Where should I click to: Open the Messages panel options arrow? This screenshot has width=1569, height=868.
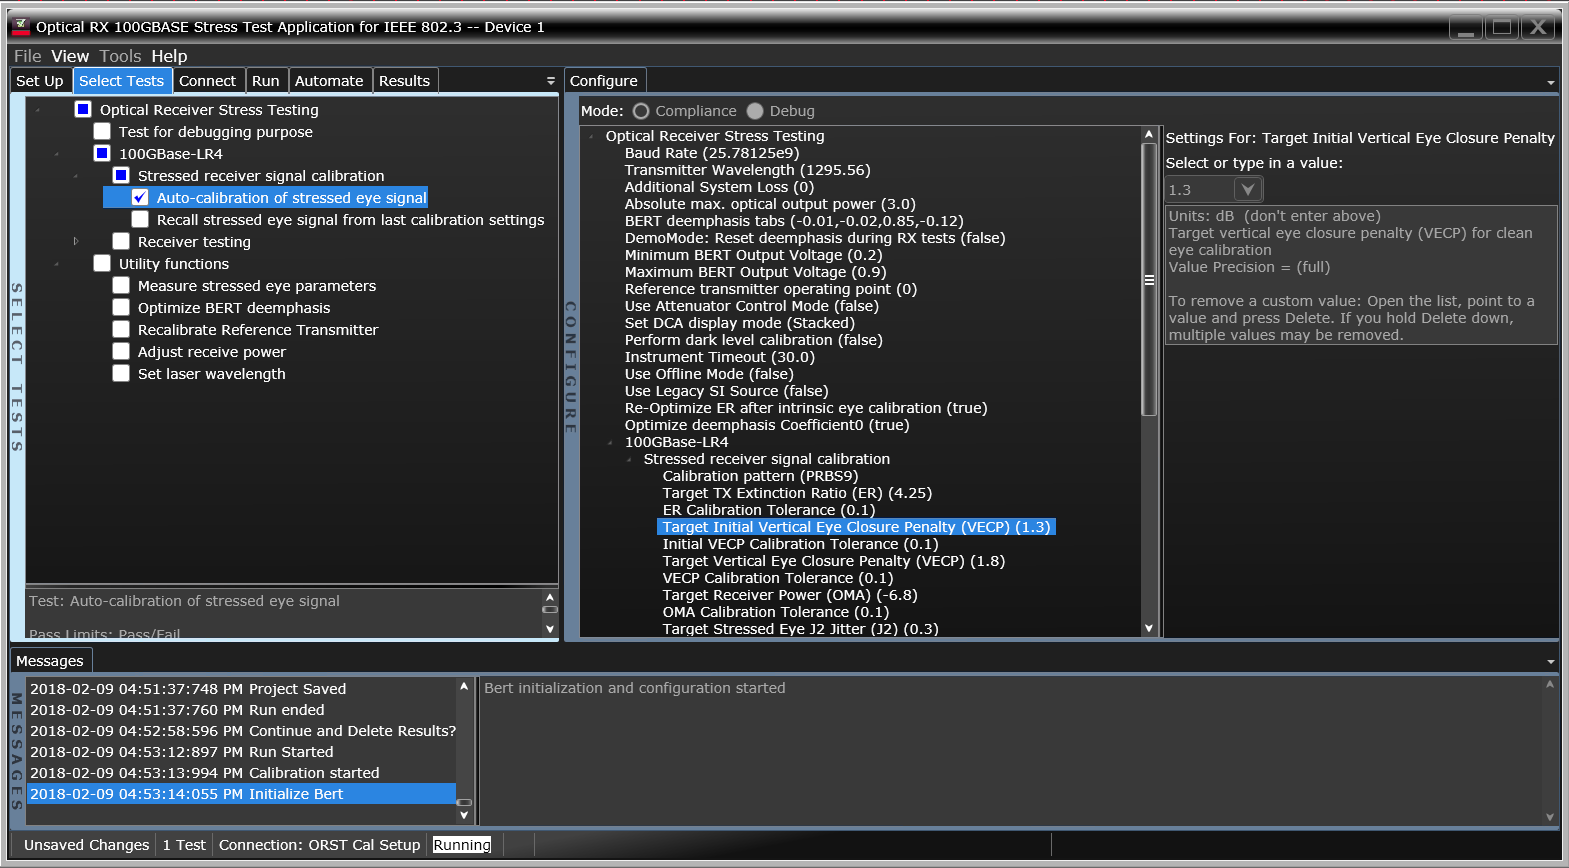point(1550,662)
